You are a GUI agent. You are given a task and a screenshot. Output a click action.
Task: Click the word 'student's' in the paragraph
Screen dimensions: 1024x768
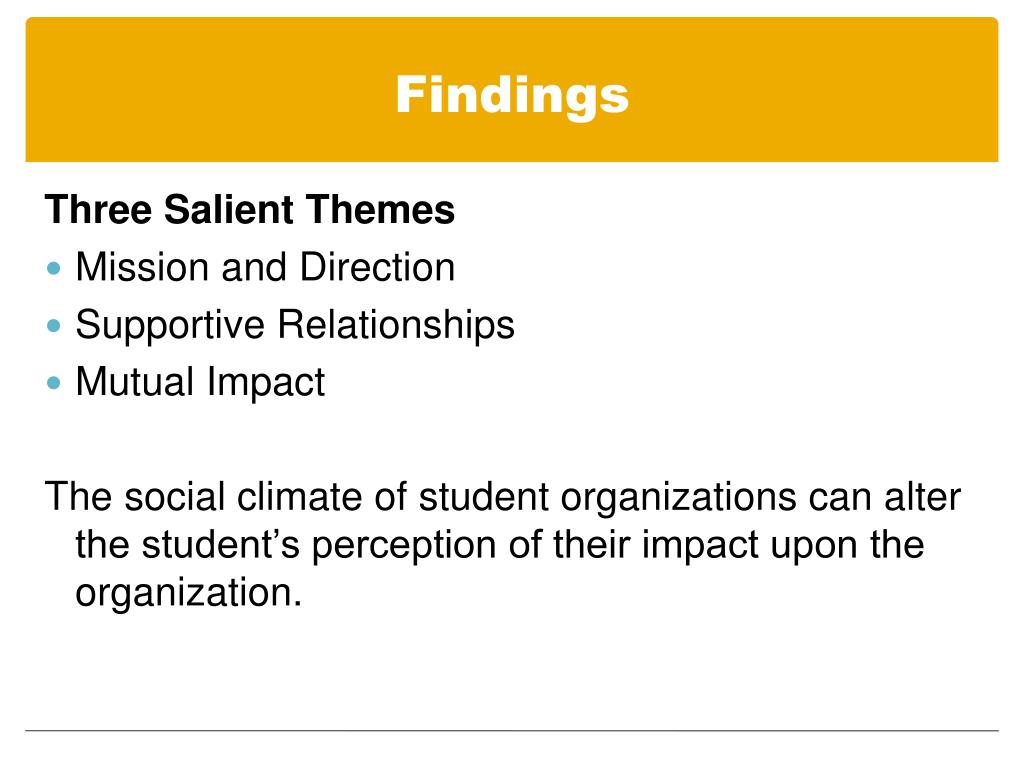point(221,545)
